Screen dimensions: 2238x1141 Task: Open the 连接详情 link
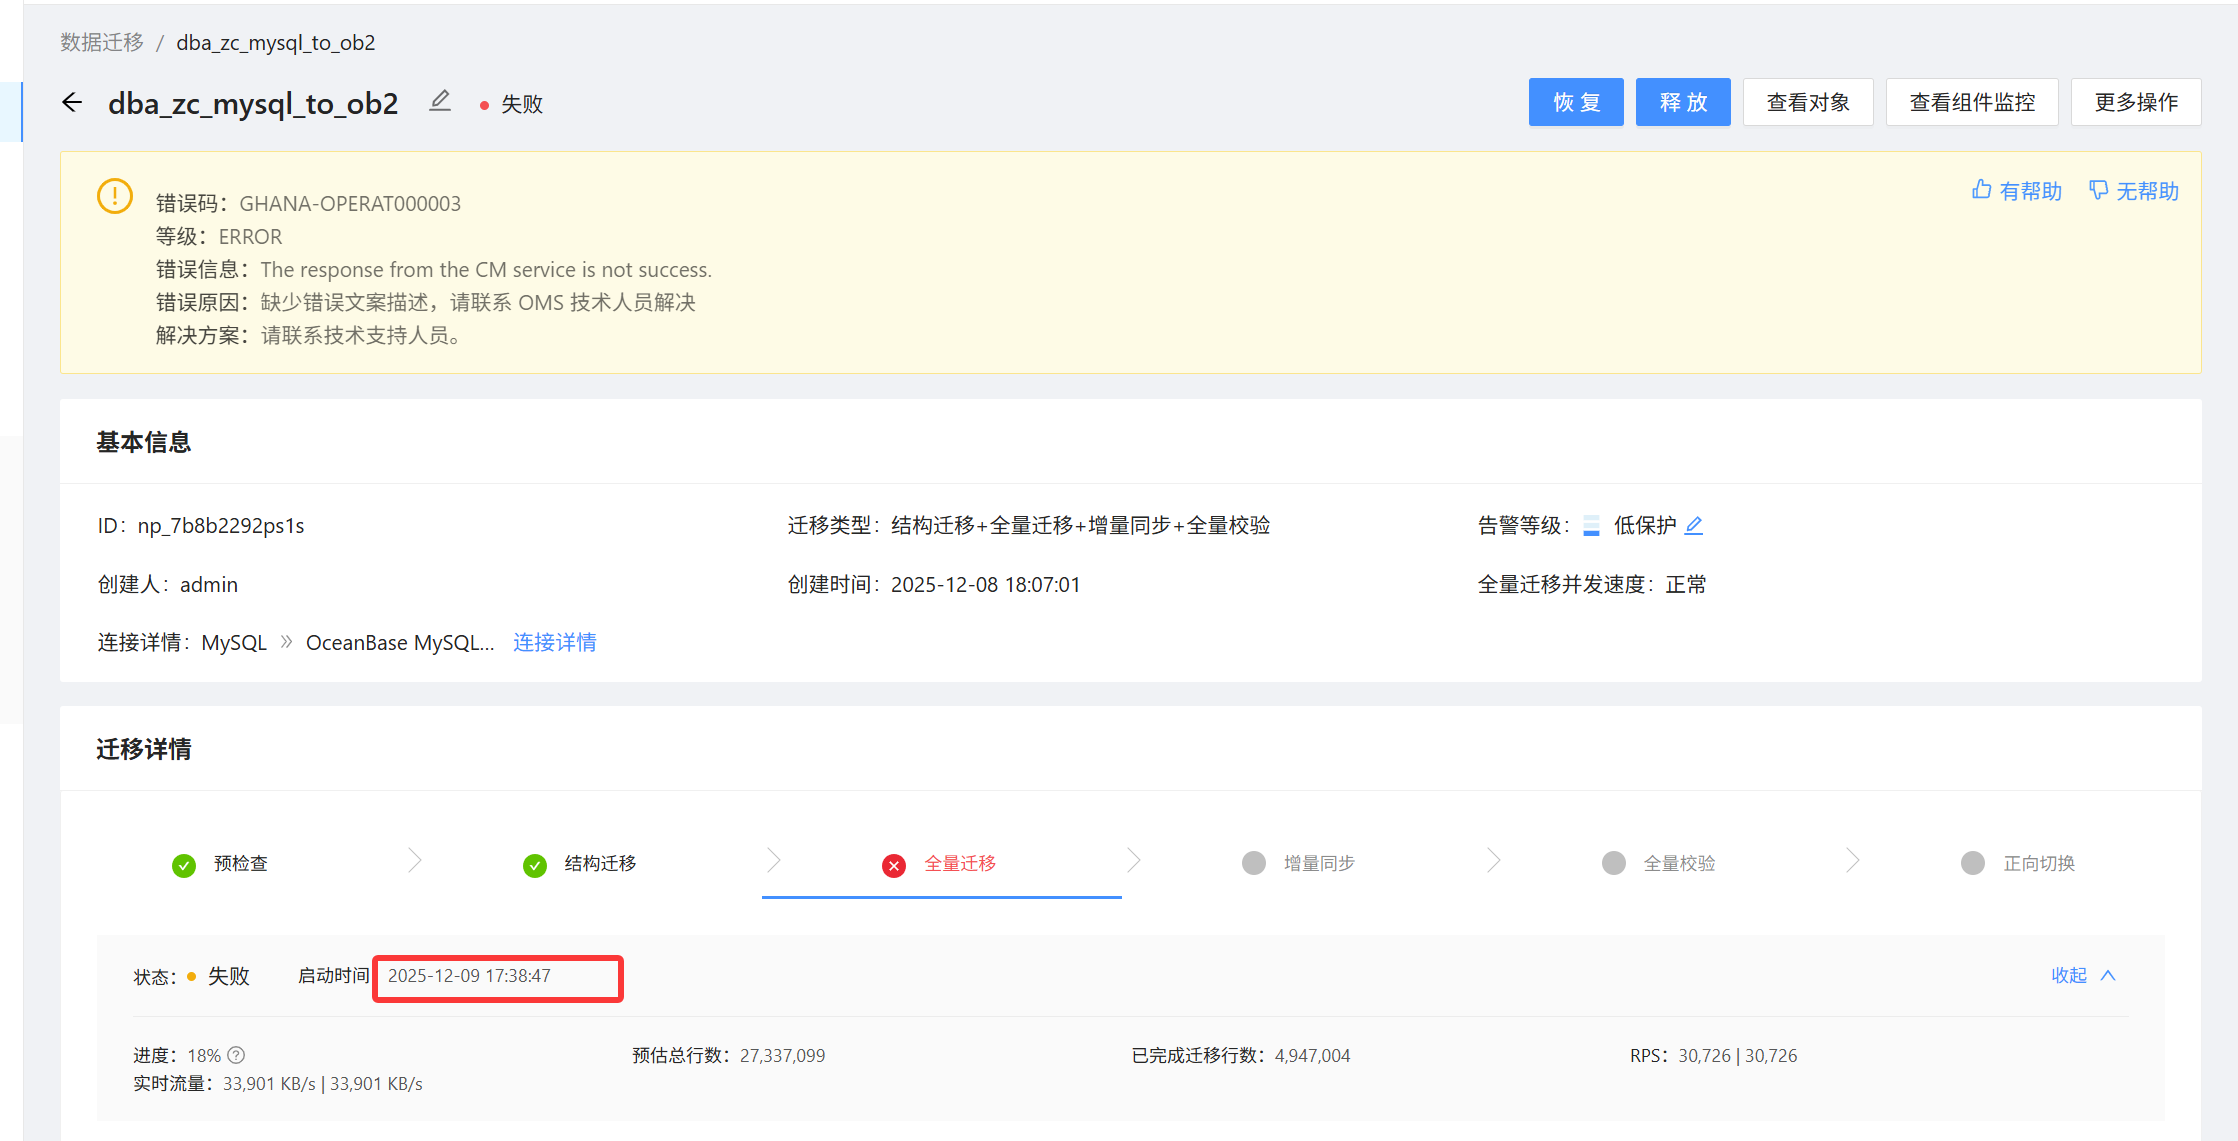click(x=554, y=643)
